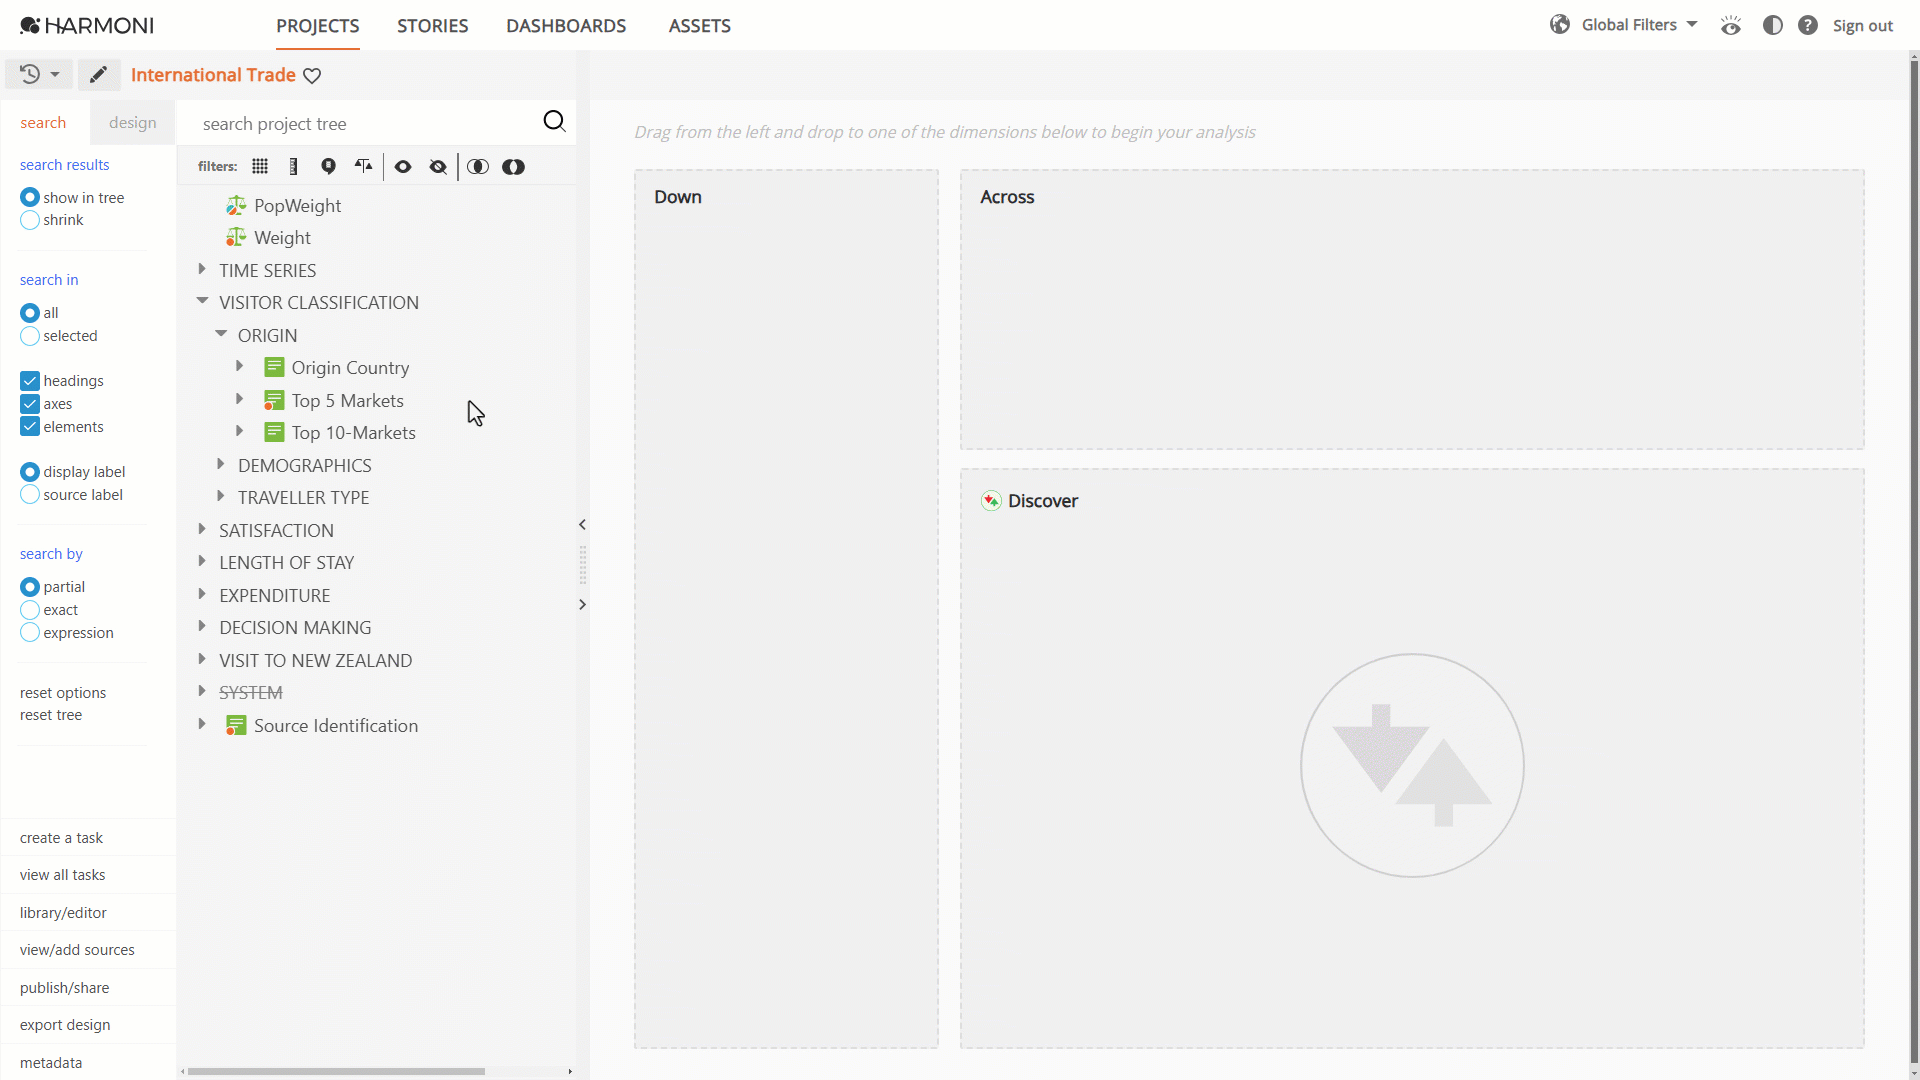Click the Top 5 Markets icon

(x=274, y=401)
